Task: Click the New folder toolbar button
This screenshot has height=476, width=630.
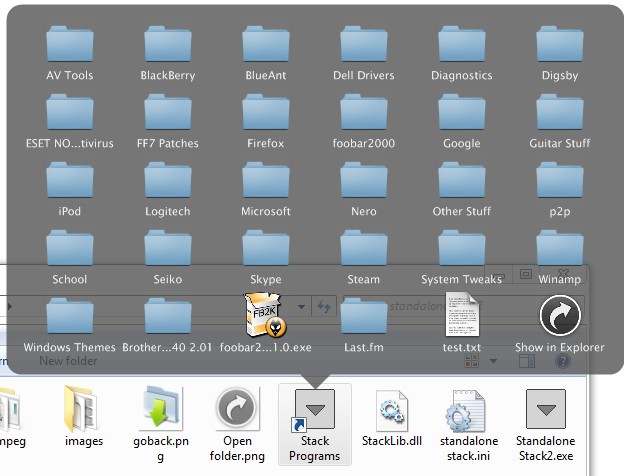Action: [68, 361]
